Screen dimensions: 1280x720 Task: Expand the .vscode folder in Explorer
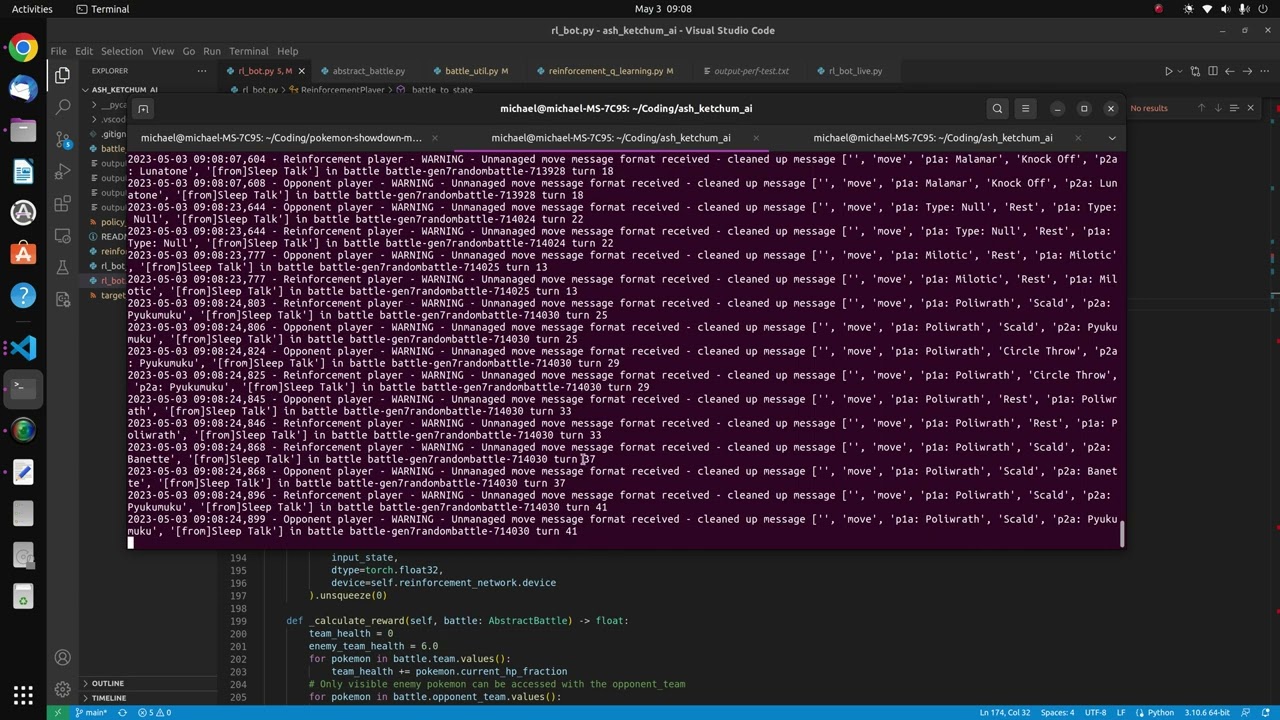tap(108, 119)
